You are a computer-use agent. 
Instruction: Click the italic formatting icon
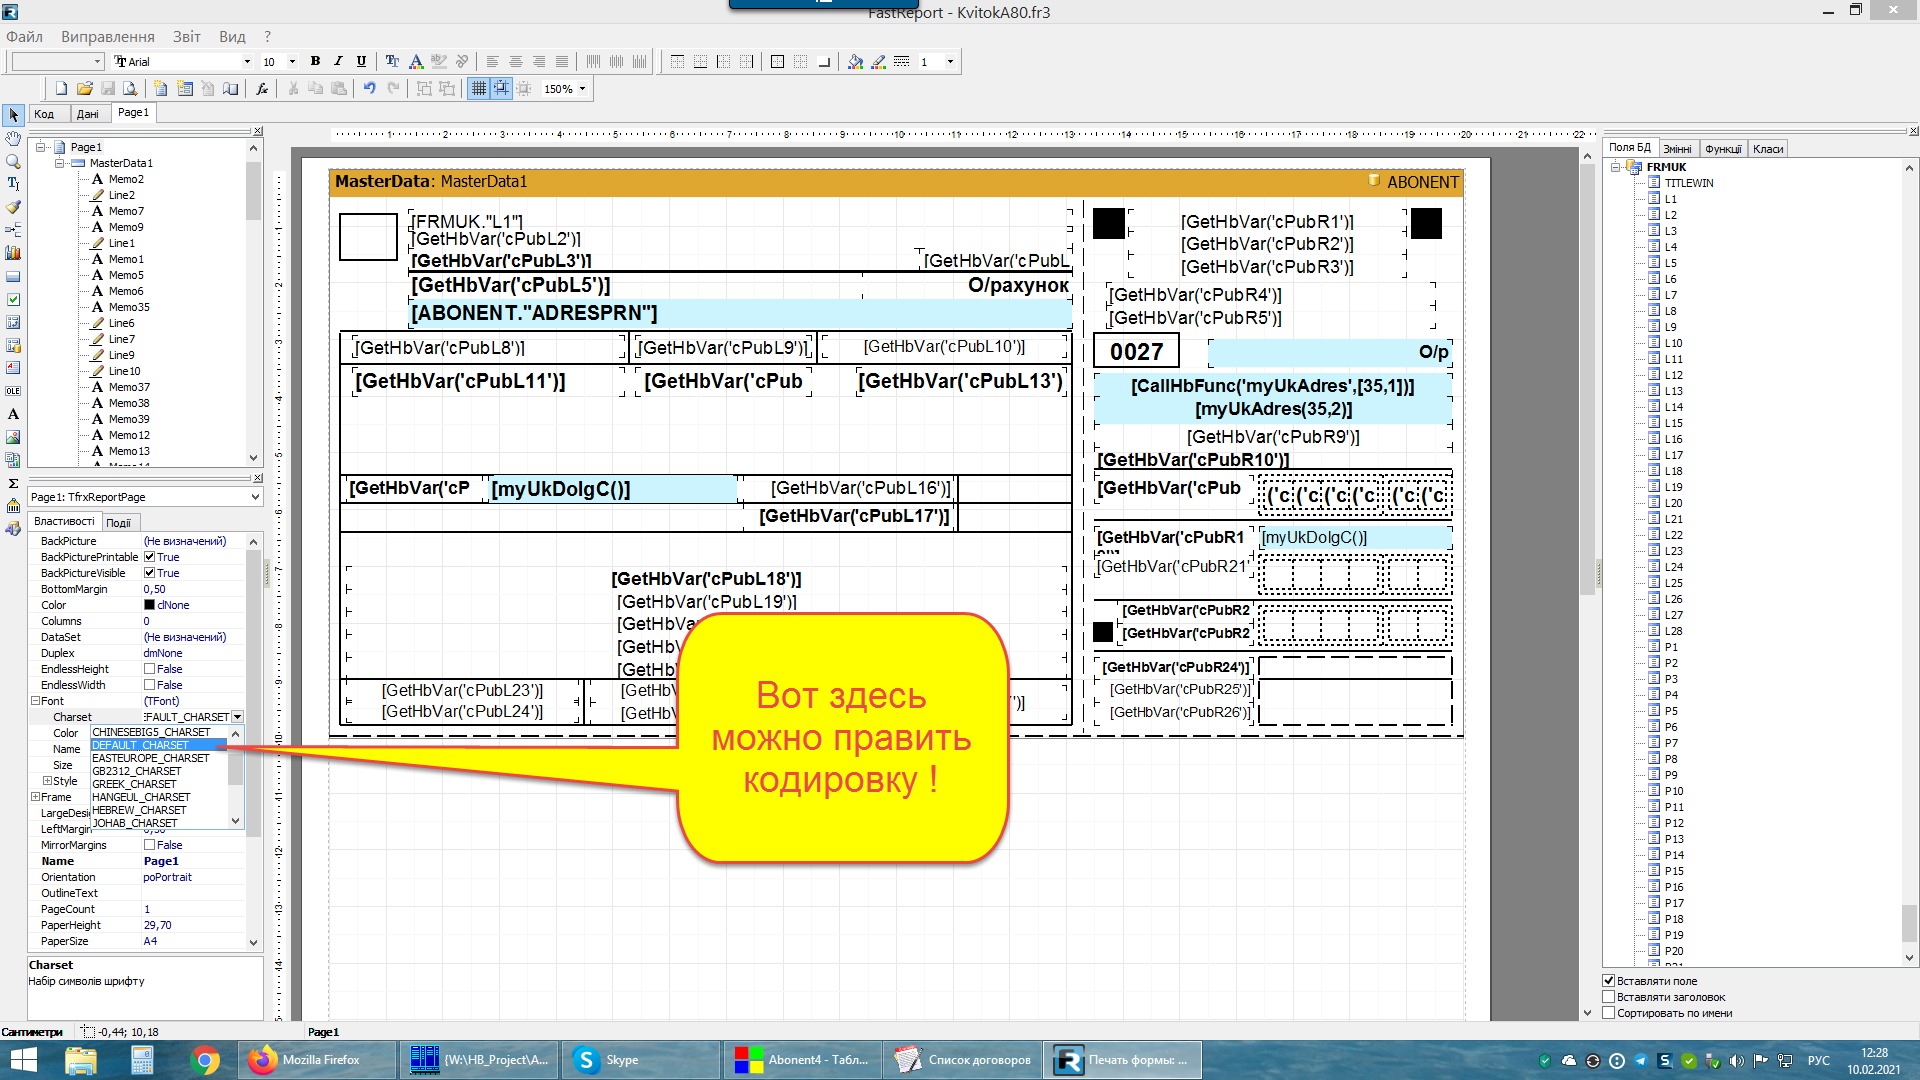tap(338, 61)
